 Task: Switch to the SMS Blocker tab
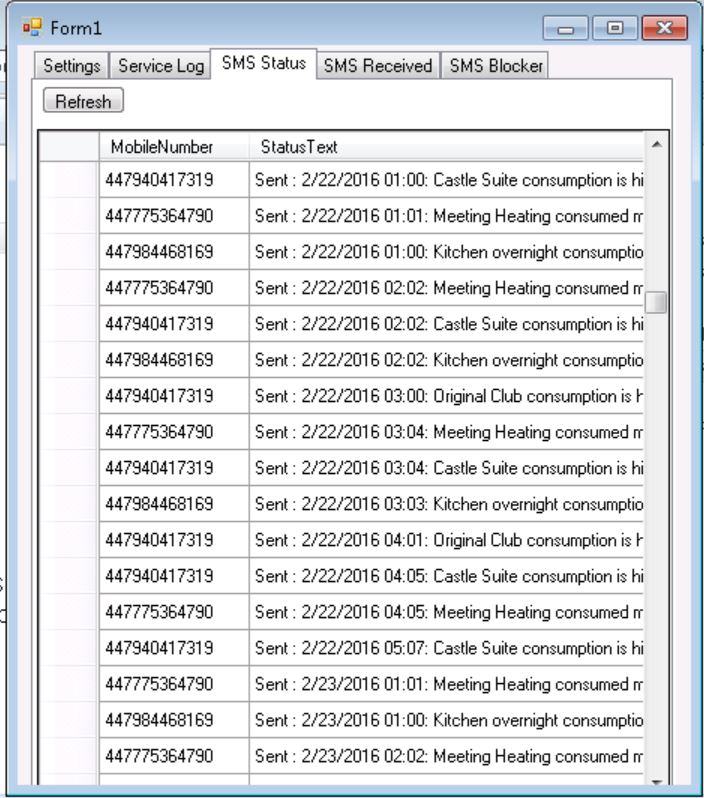[x=496, y=66]
